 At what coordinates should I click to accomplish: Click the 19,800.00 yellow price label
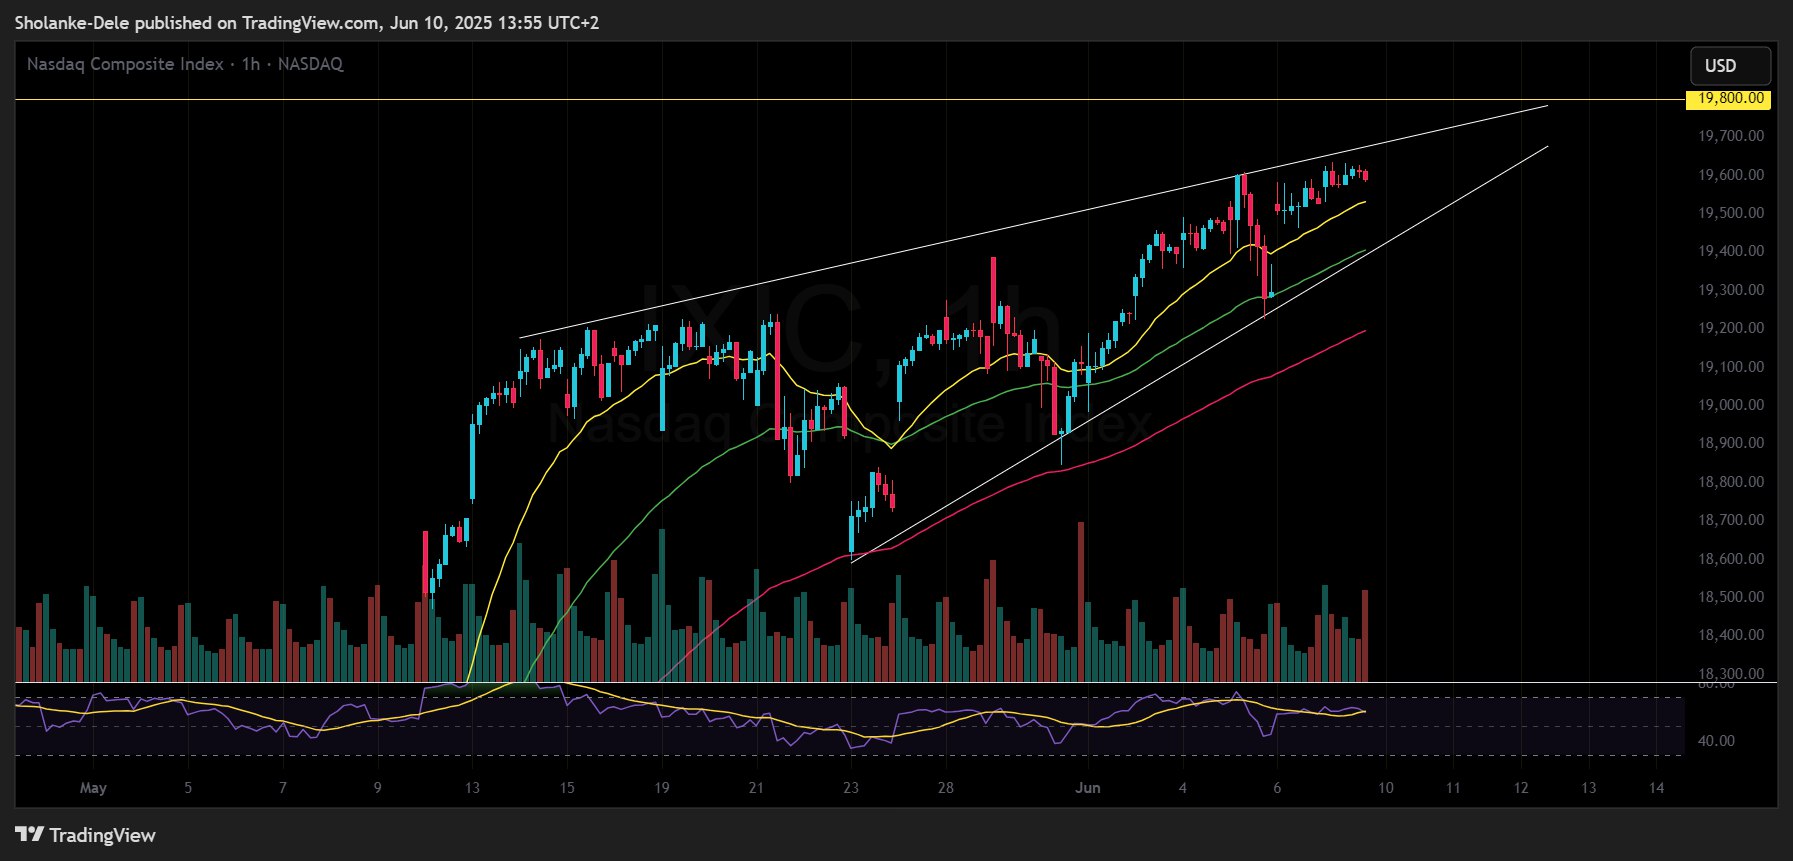pos(1729,99)
